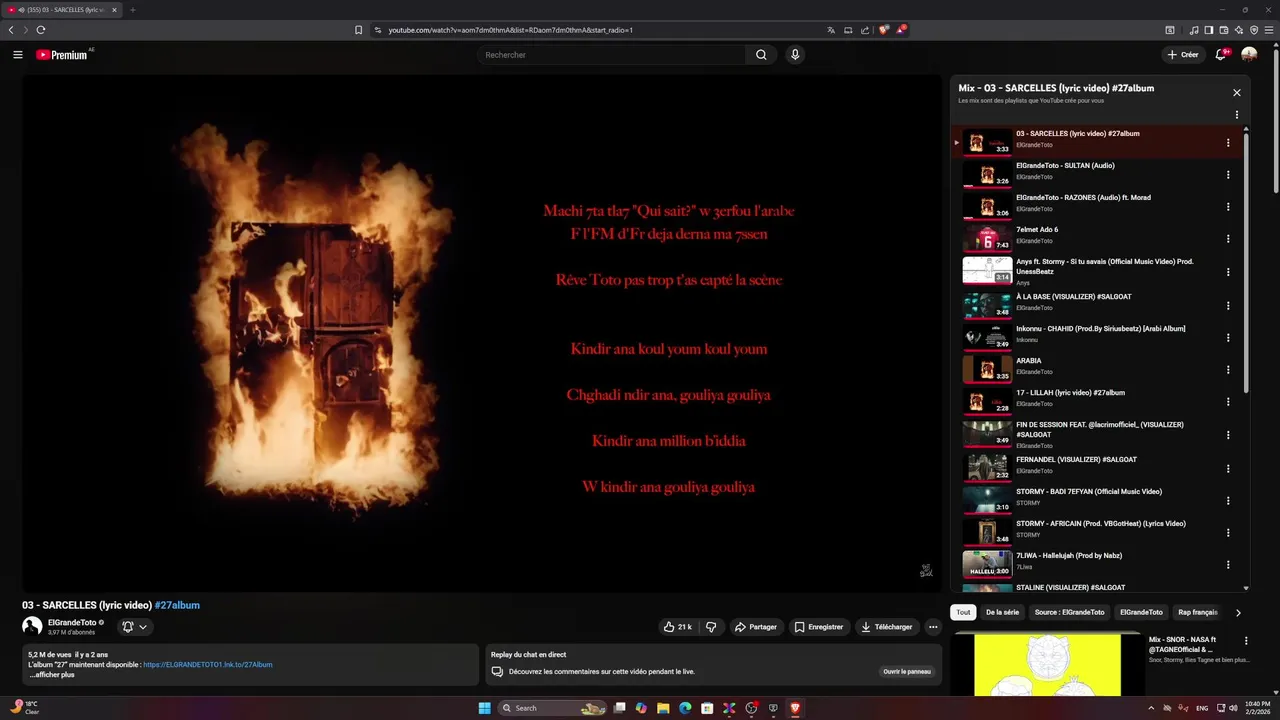Screen dimensions: 1280x720
Task: Bookmark this page in address bar
Action: (x=359, y=30)
